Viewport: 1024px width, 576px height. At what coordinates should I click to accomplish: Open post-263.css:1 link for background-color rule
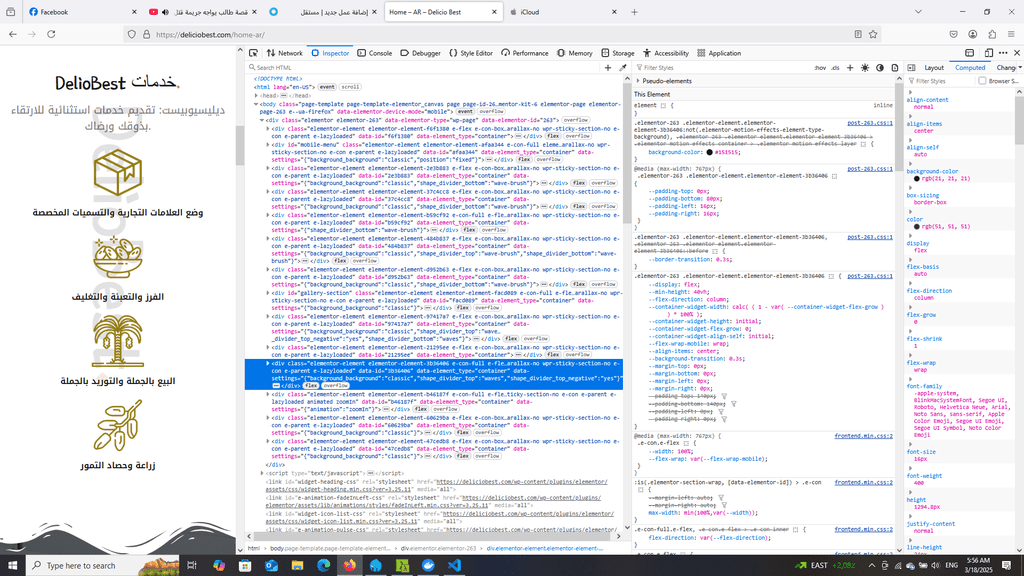pos(870,123)
